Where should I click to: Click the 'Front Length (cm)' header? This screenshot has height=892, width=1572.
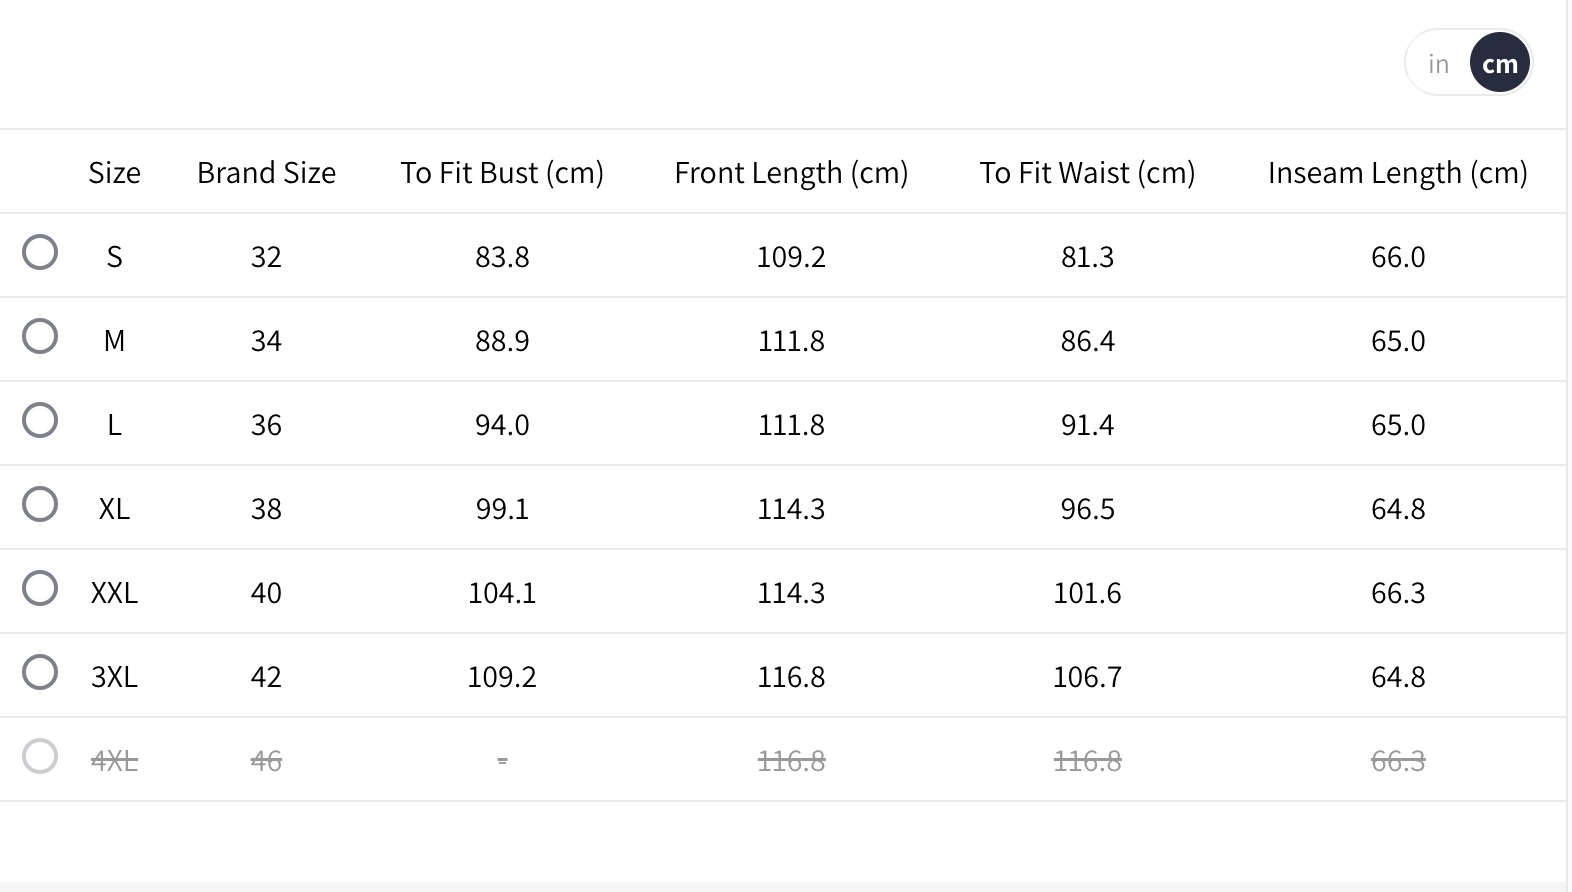coord(791,173)
